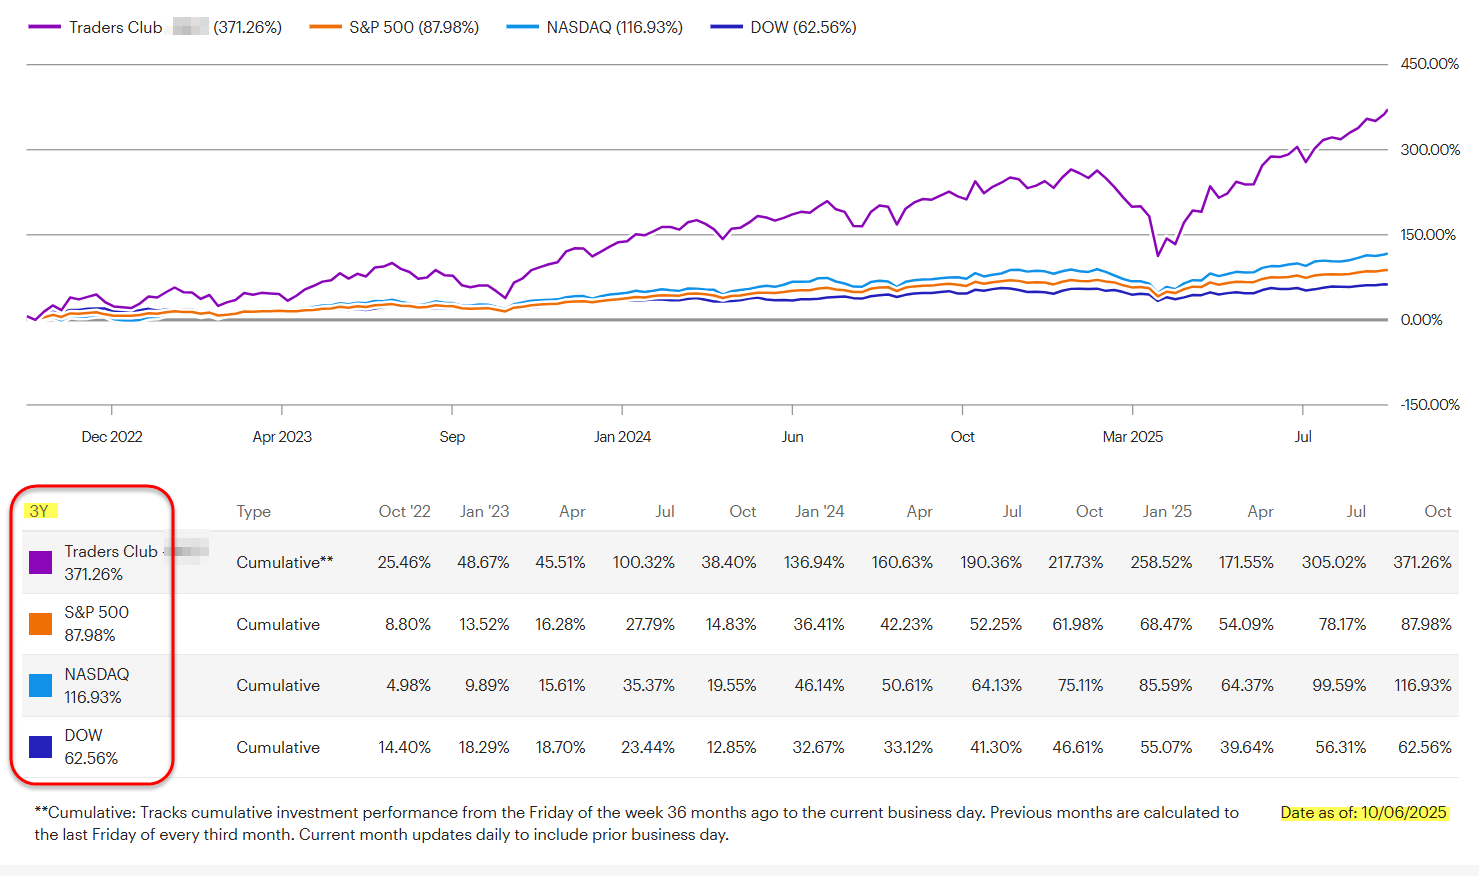The height and width of the screenshot is (876, 1479).
Task: Click the orange S&P 500 swatch in table
Action: tap(41, 624)
